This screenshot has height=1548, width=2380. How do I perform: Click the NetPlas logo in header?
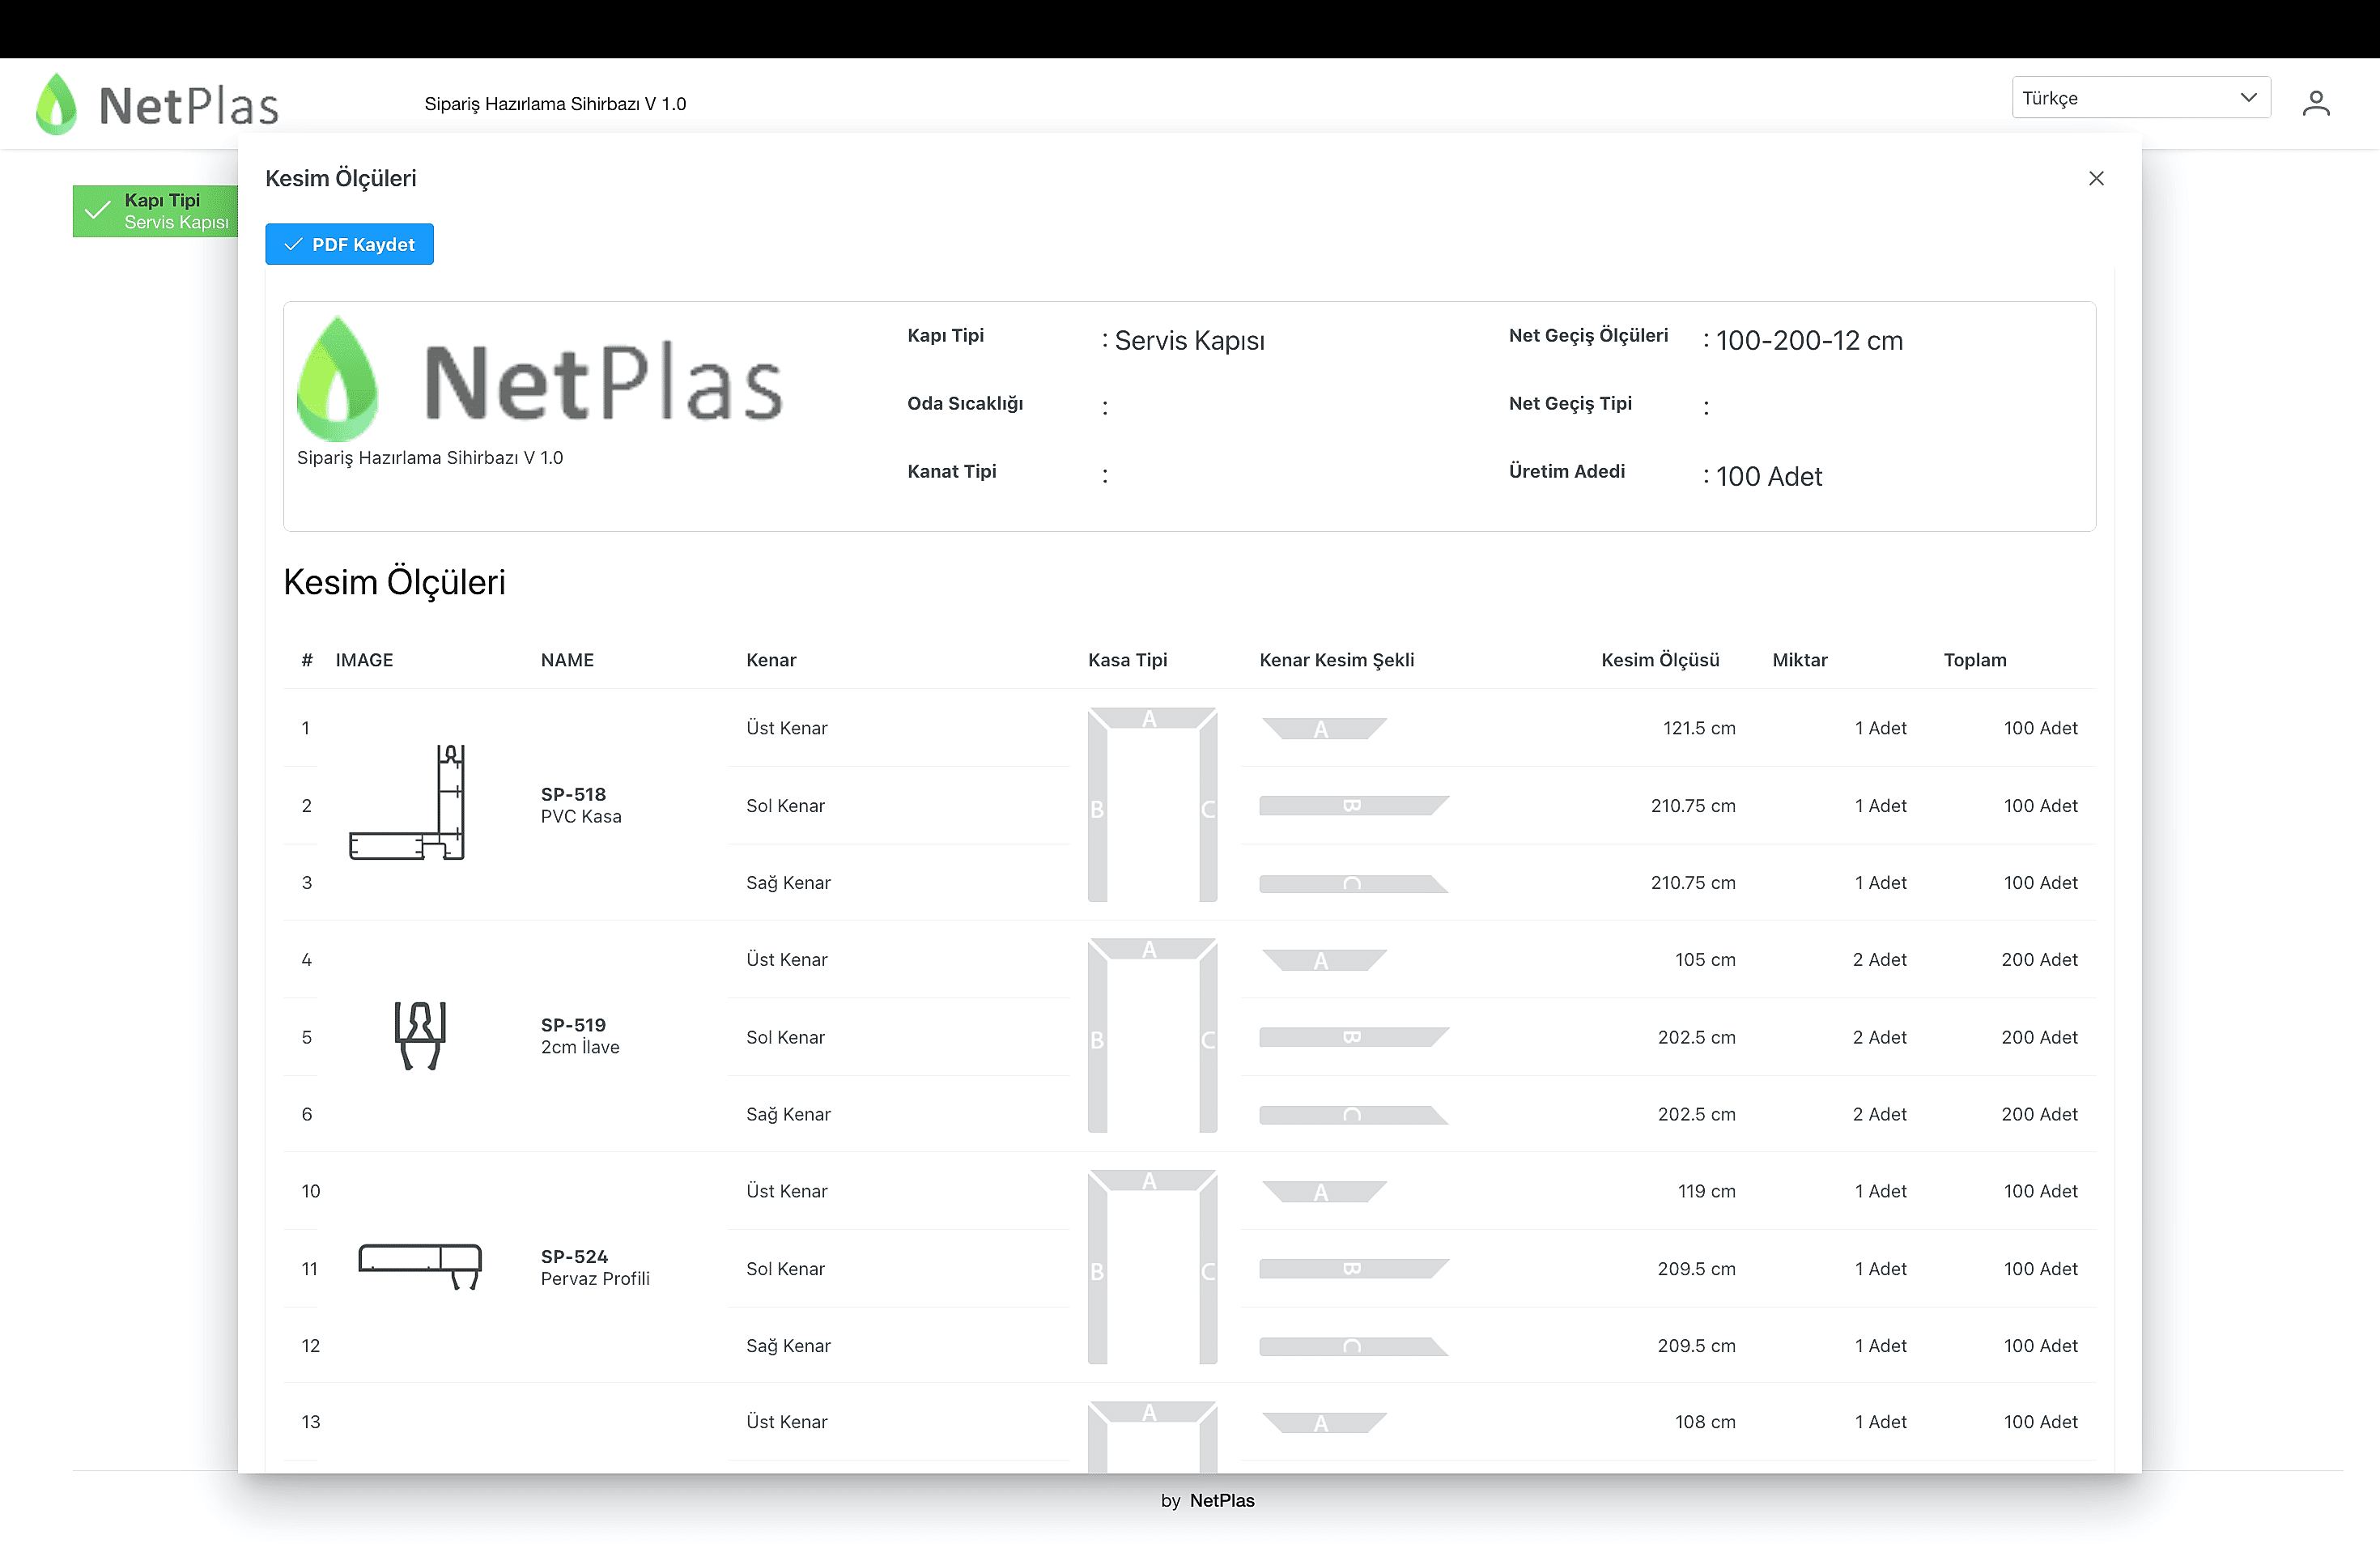point(157,104)
